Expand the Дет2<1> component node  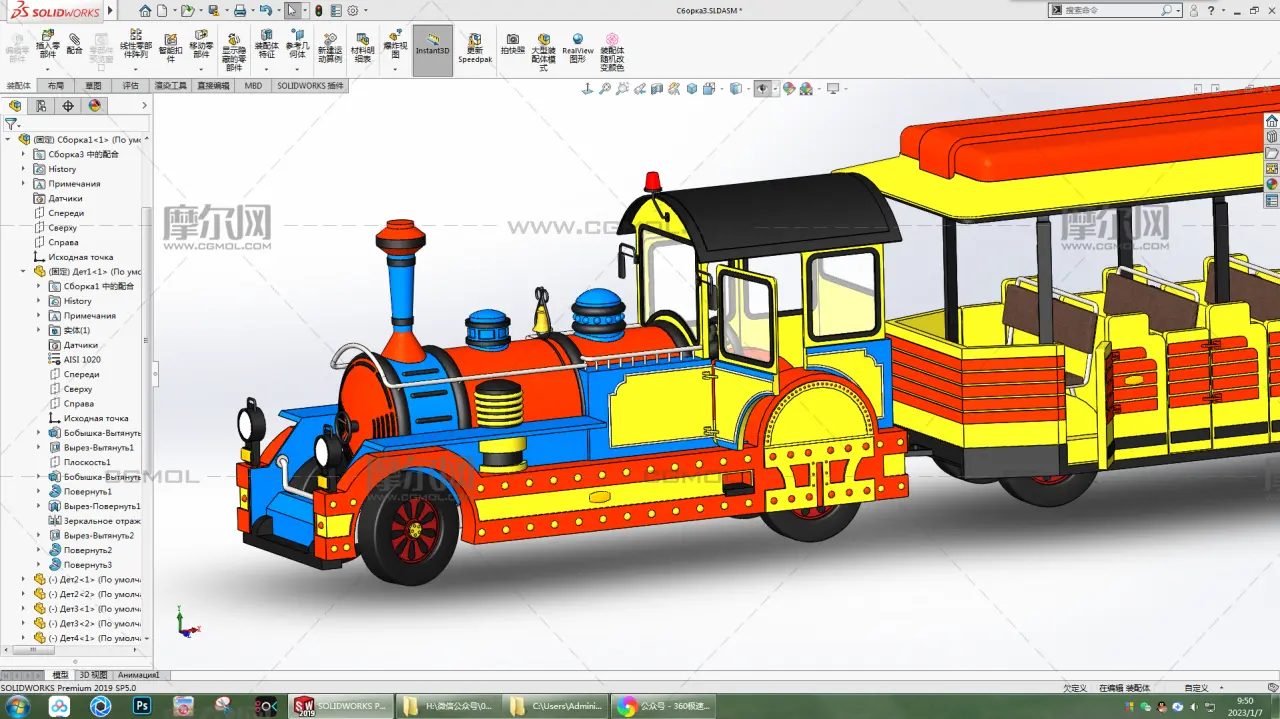click(23, 579)
